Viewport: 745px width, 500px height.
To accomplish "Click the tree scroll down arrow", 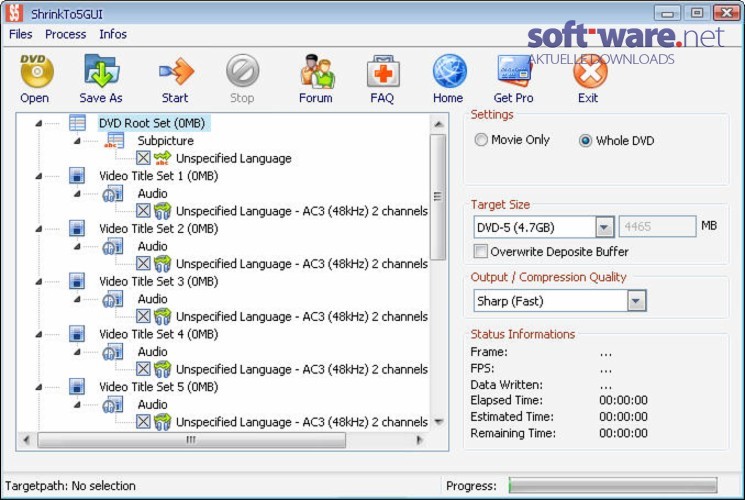I will click(439, 422).
